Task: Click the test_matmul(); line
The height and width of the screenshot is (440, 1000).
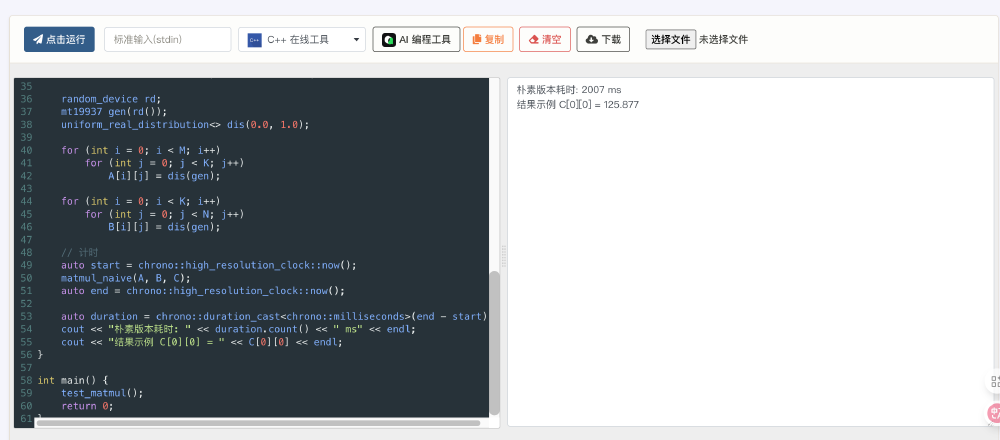Action: [x=102, y=393]
